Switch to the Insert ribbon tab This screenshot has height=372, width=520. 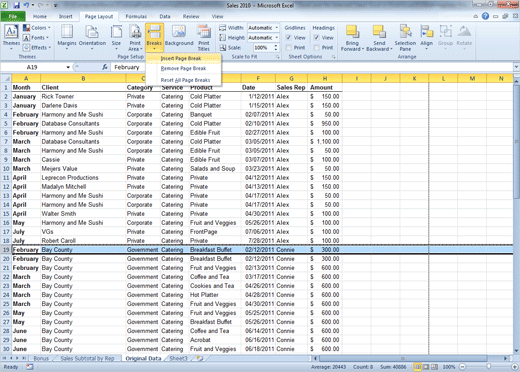[66, 16]
